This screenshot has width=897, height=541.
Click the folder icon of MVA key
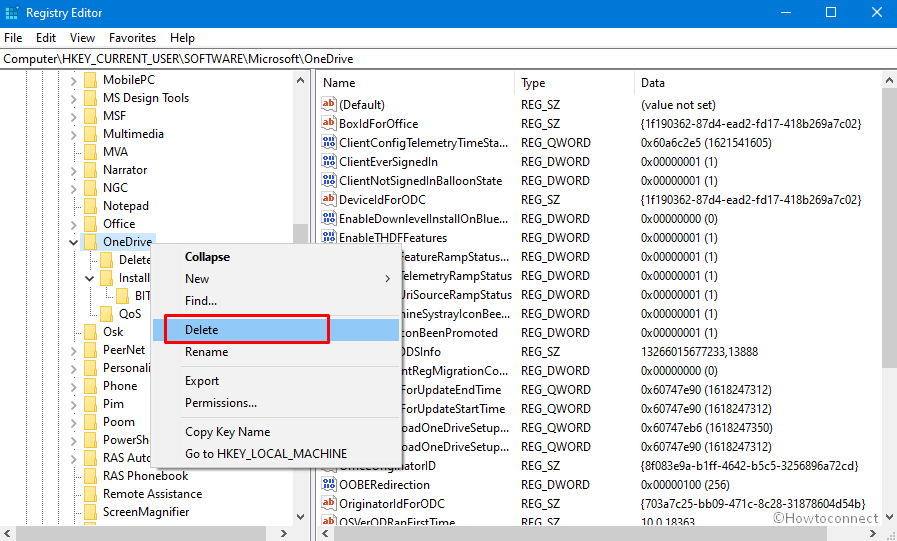[x=90, y=152]
